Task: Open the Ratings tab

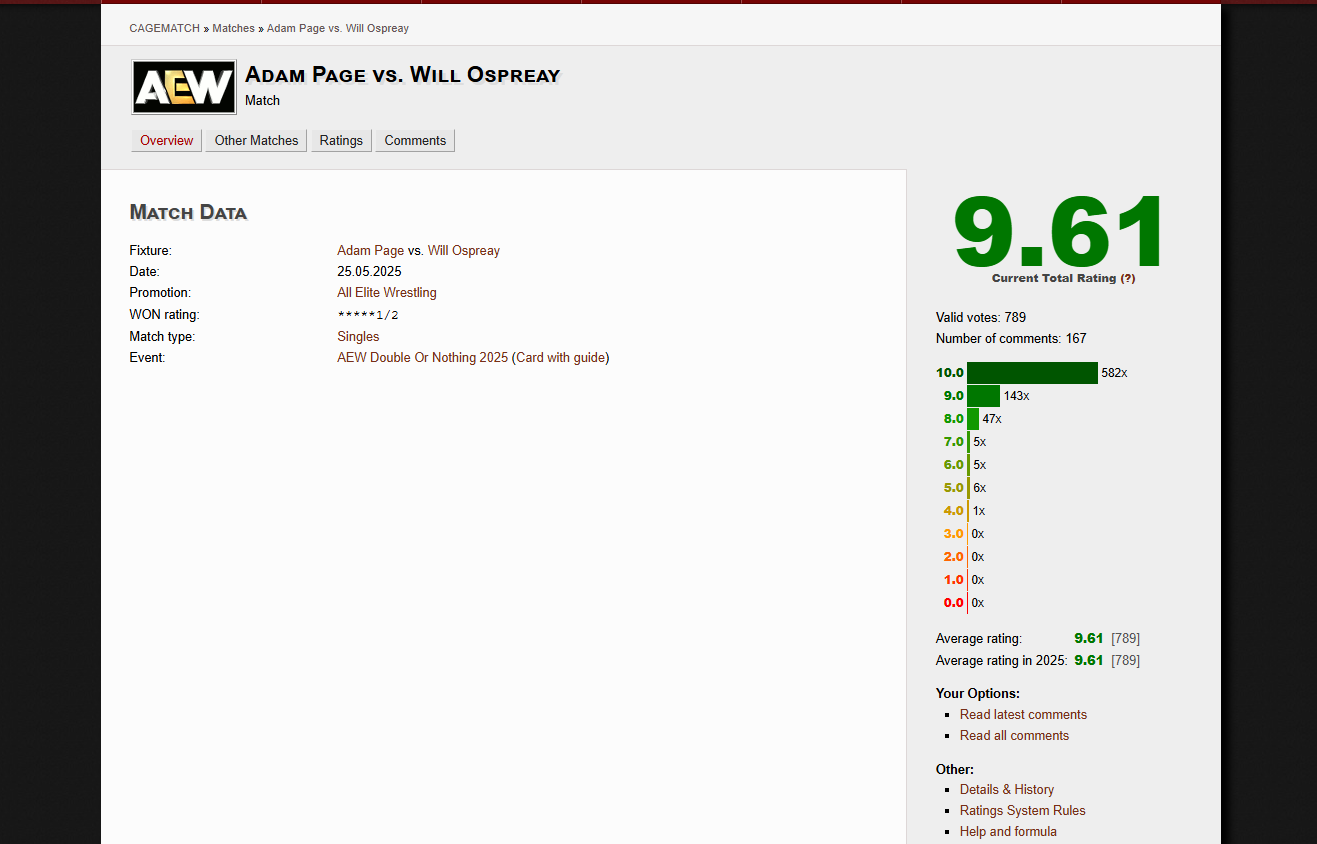Action: tap(341, 140)
